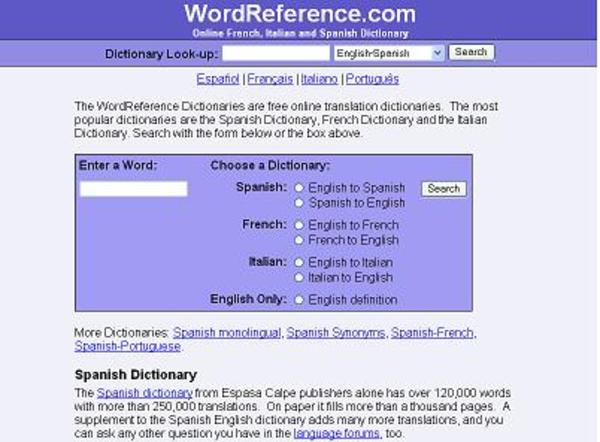Visit the language forums link
The image size is (600, 442).
pos(344,434)
